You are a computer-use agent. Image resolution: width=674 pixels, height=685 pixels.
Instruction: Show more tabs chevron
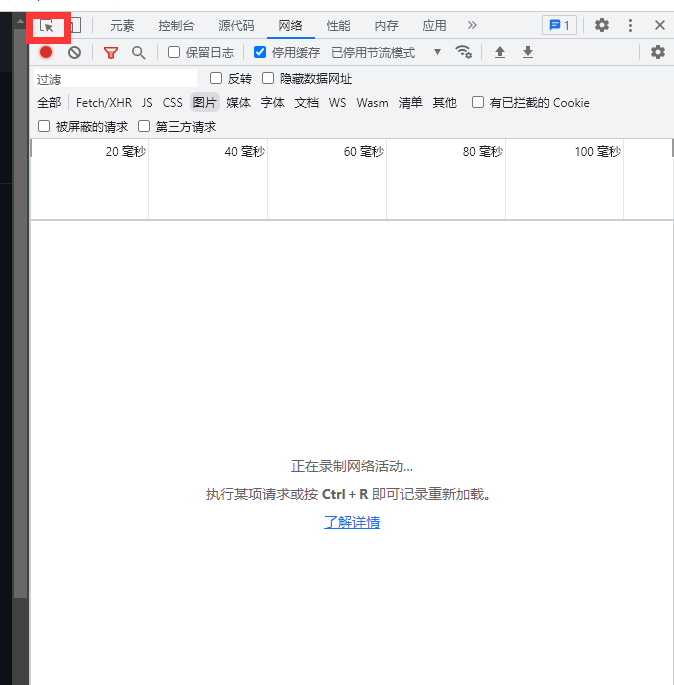point(472,25)
